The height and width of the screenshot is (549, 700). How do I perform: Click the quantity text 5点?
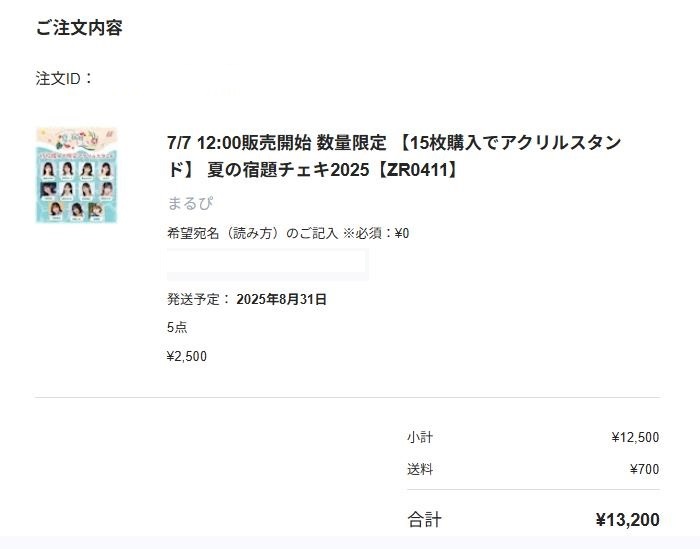pyautogui.click(x=177, y=328)
